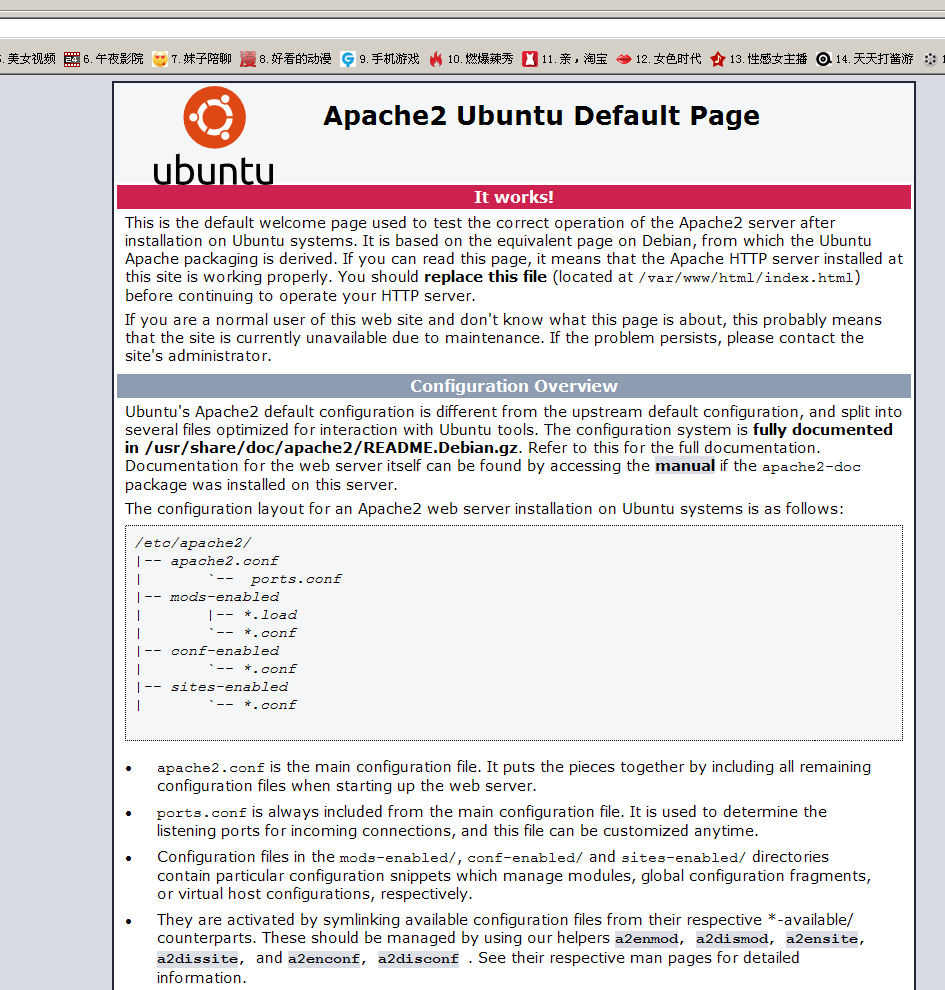Click the heart-eyes emoji icon for 妹子陪聊
The image size is (945, 990).
click(x=160, y=59)
